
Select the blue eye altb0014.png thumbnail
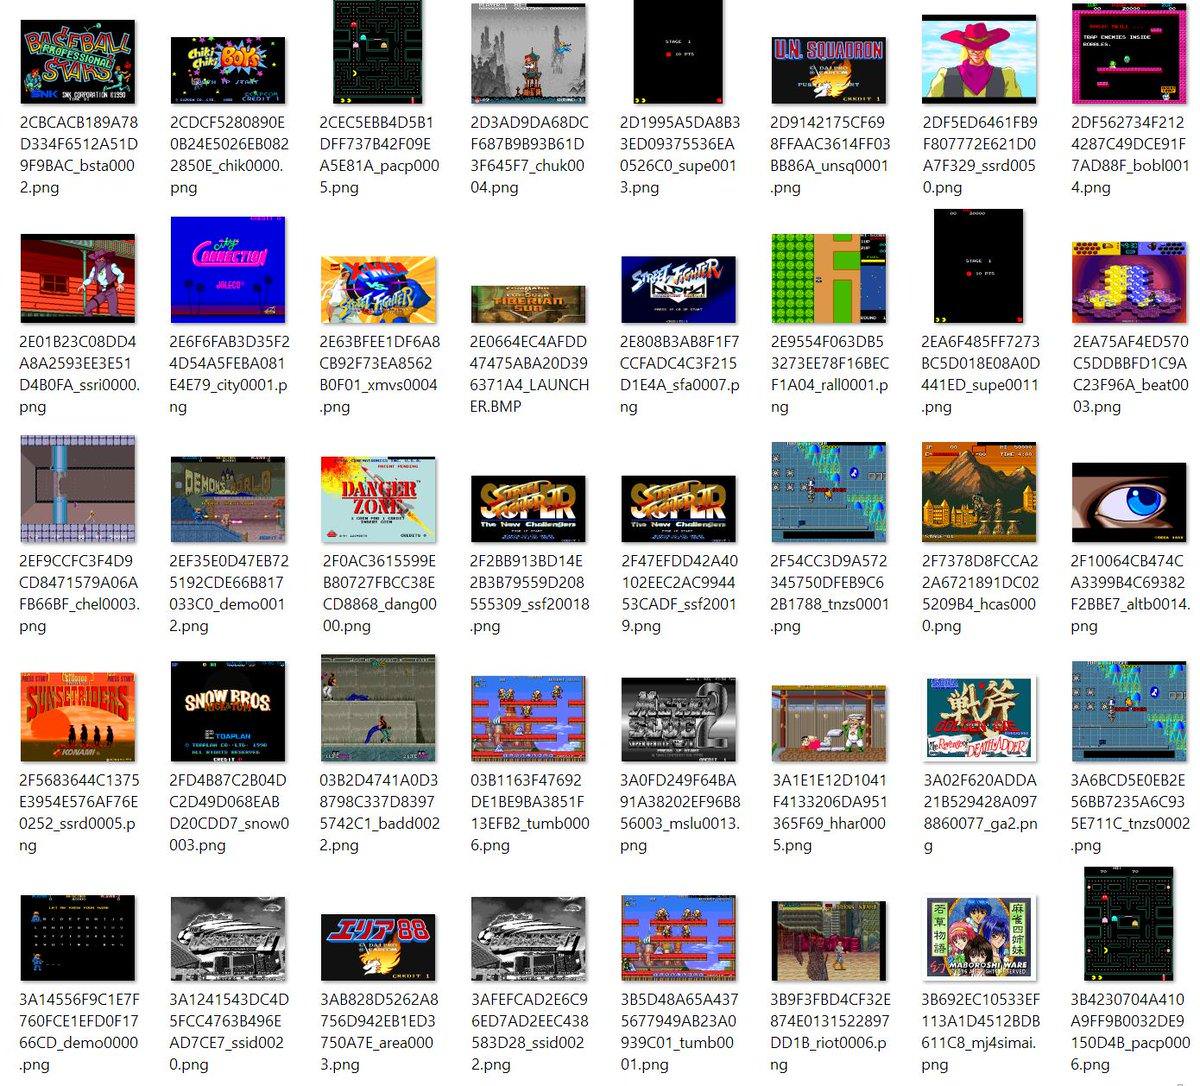1129,502
